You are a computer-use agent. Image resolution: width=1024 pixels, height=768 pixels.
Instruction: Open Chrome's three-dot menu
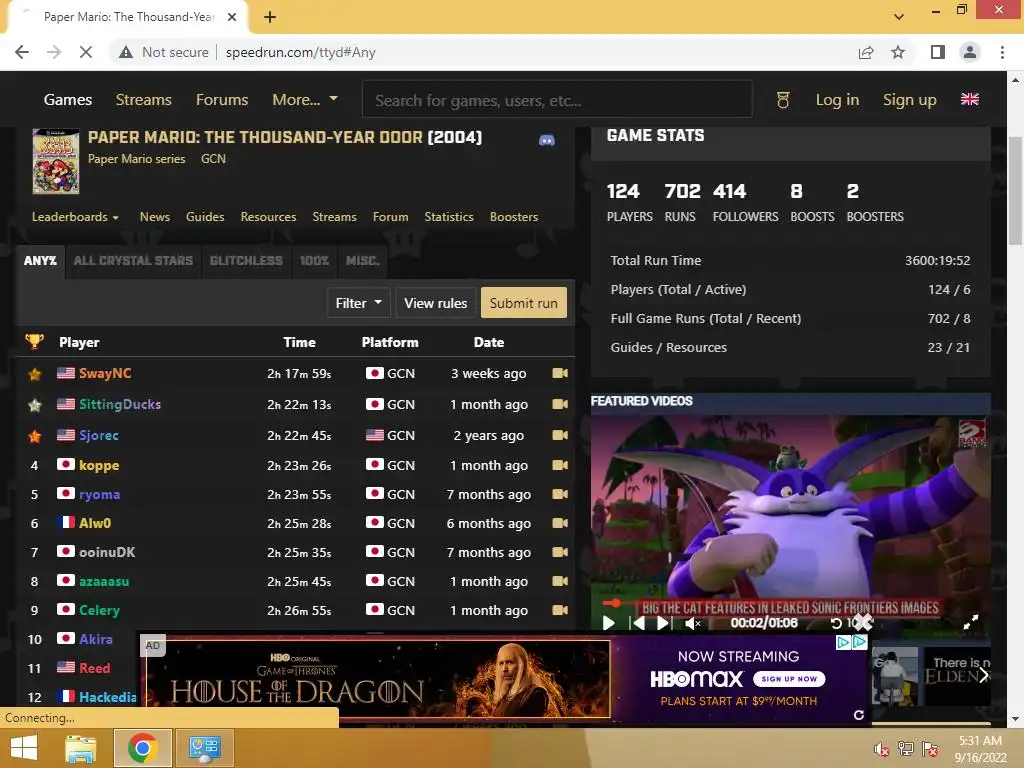point(1002,52)
